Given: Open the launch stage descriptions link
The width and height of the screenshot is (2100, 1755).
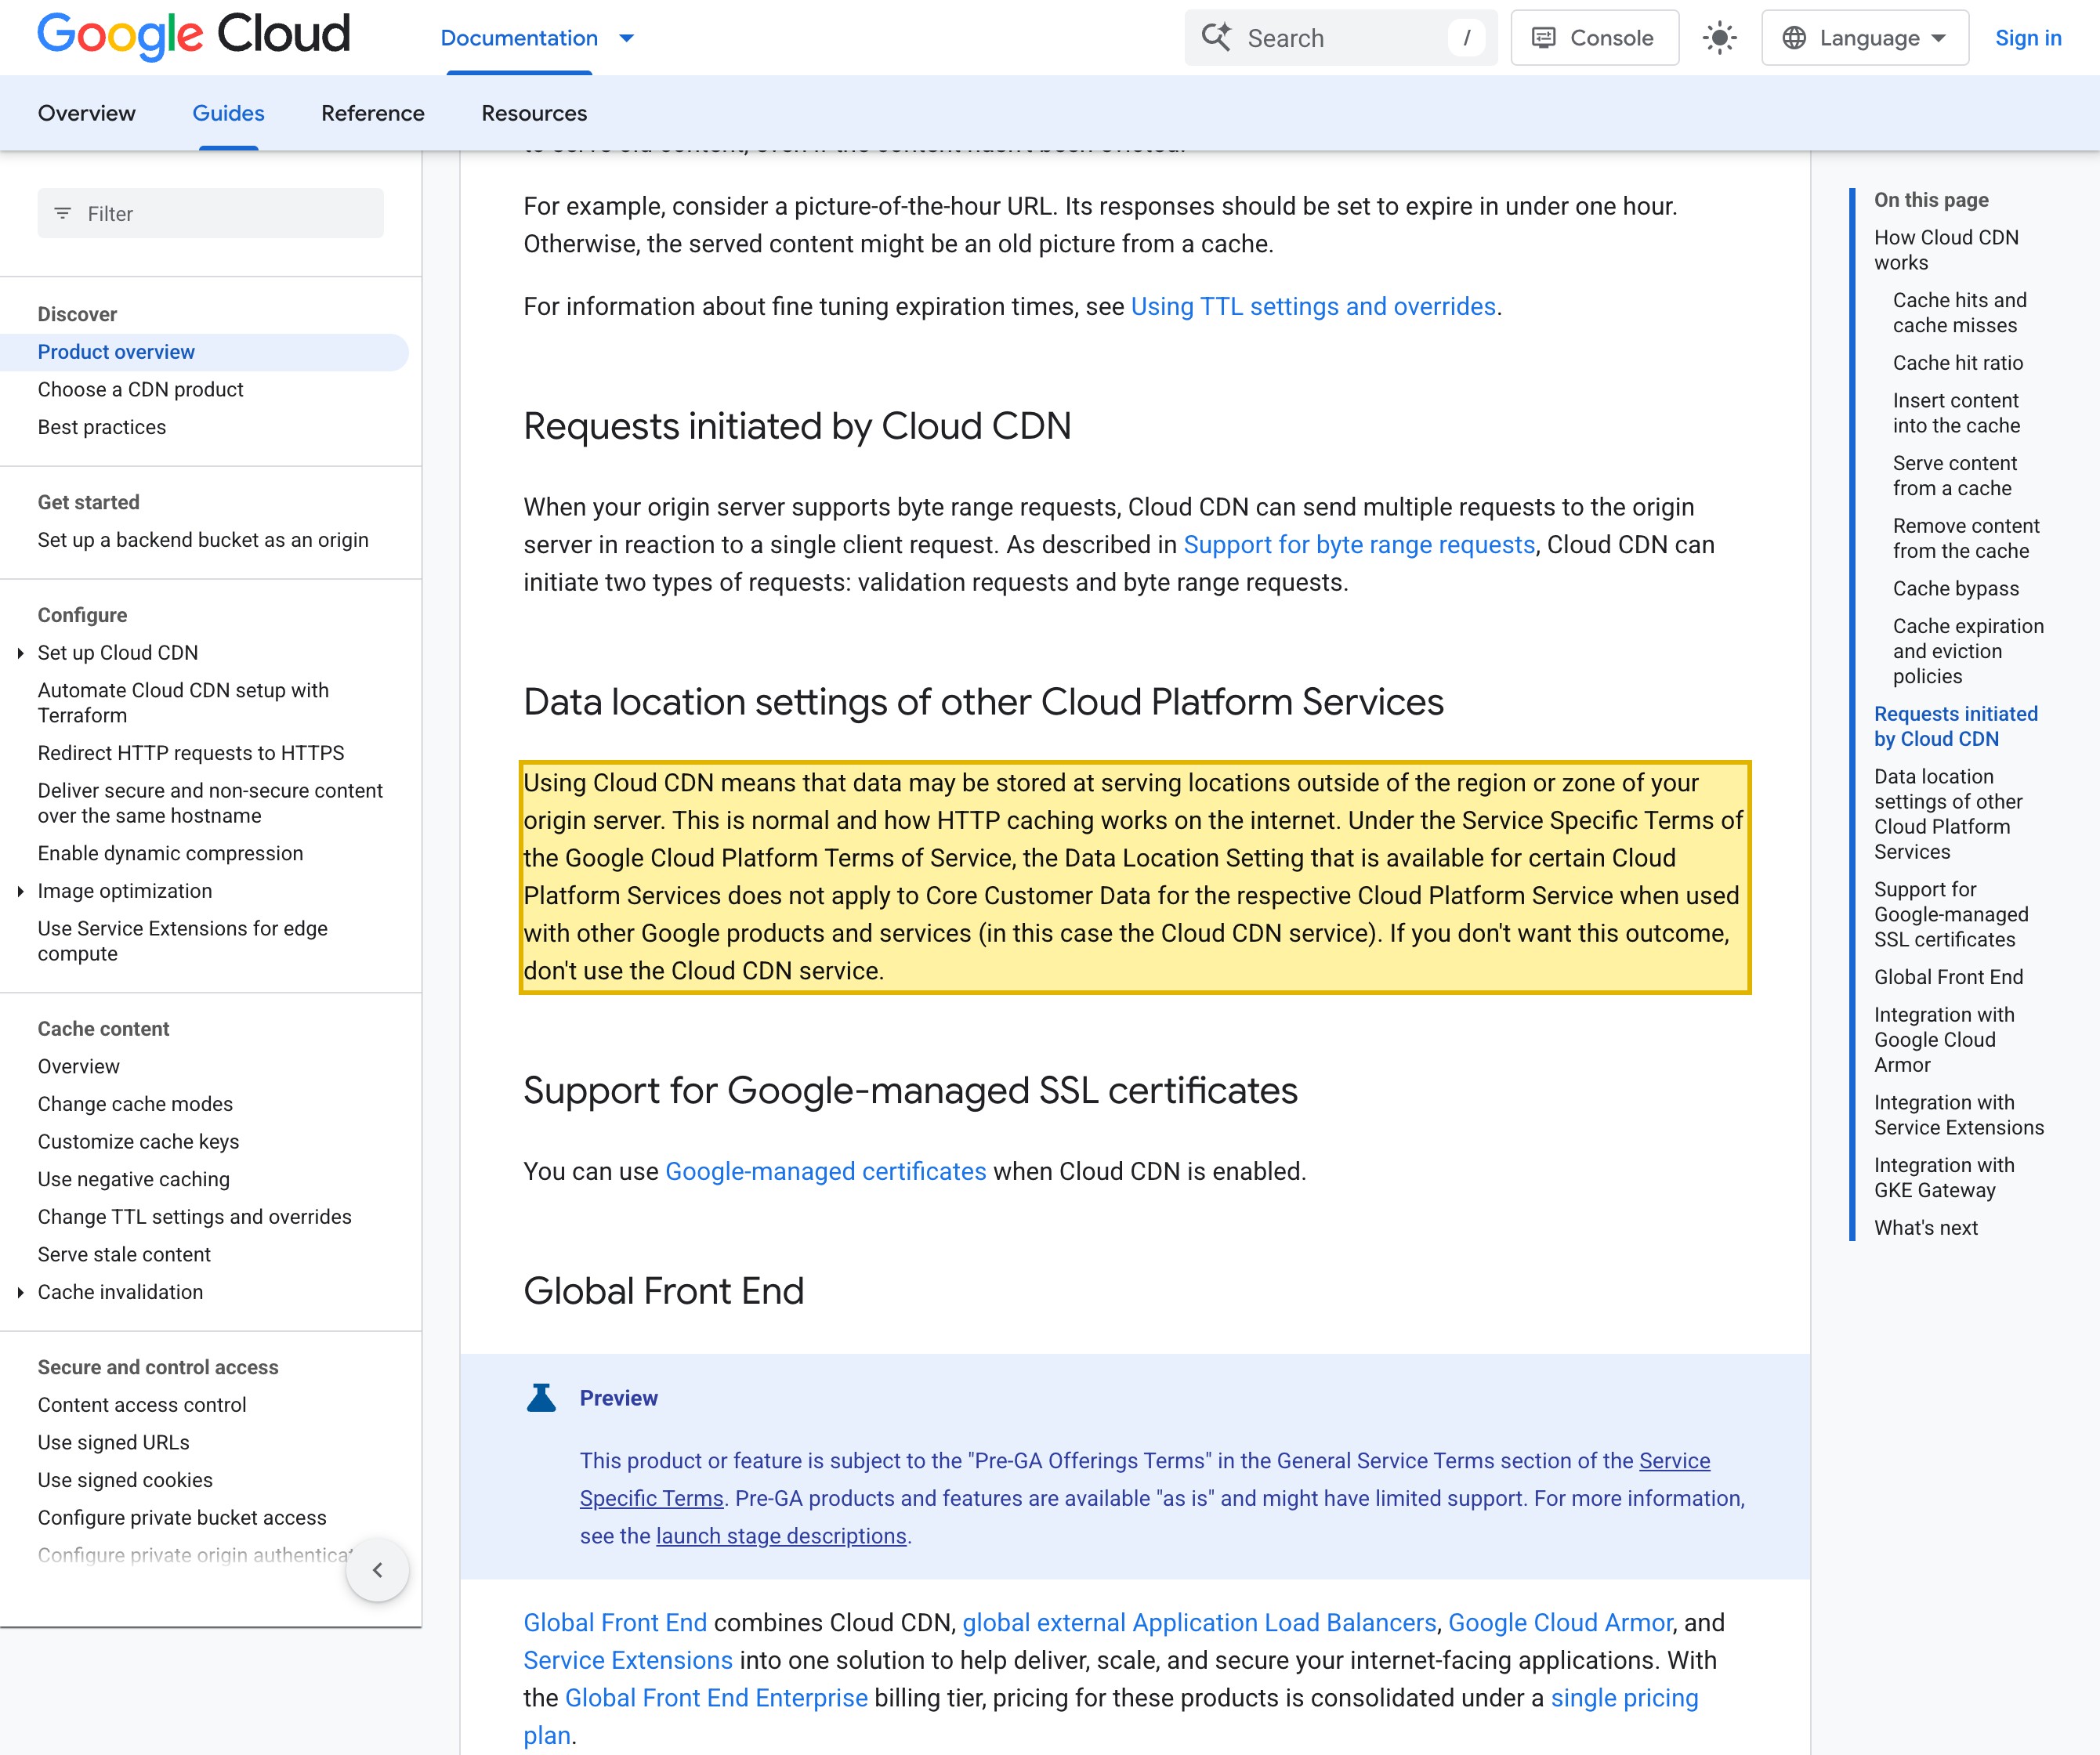Looking at the screenshot, I should click(781, 1536).
